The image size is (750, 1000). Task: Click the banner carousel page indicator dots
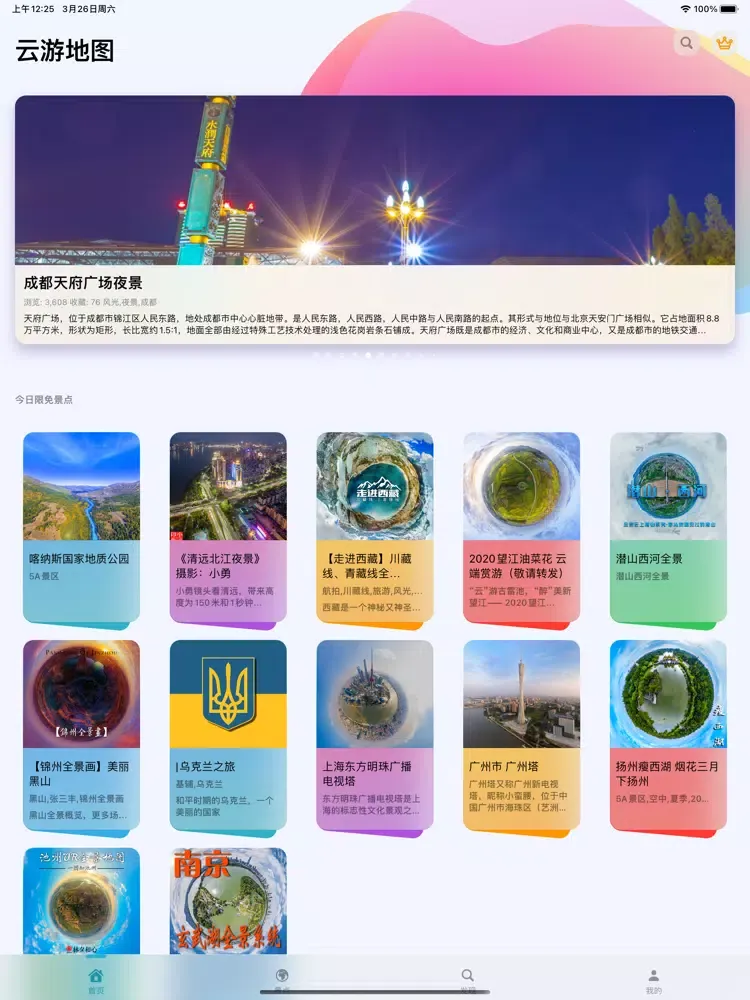pos(375,355)
